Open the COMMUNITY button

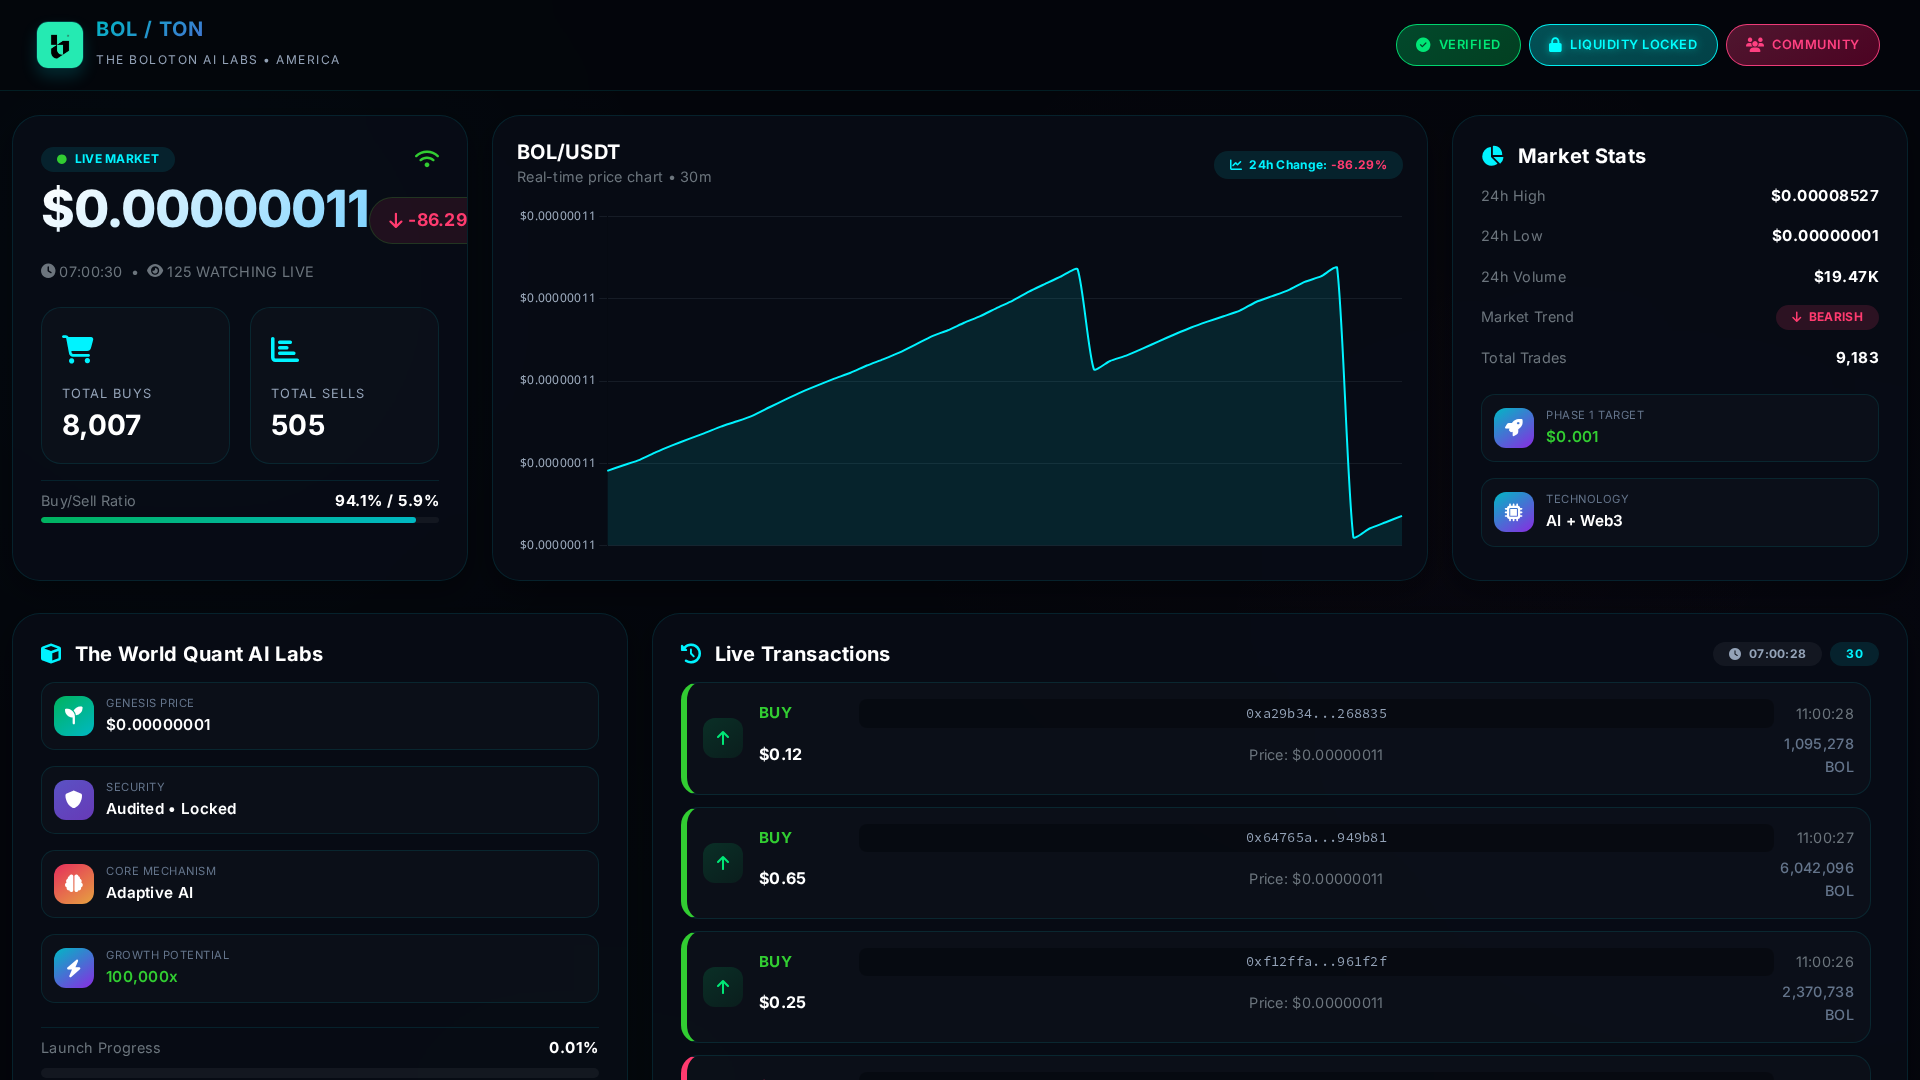pos(1802,45)
